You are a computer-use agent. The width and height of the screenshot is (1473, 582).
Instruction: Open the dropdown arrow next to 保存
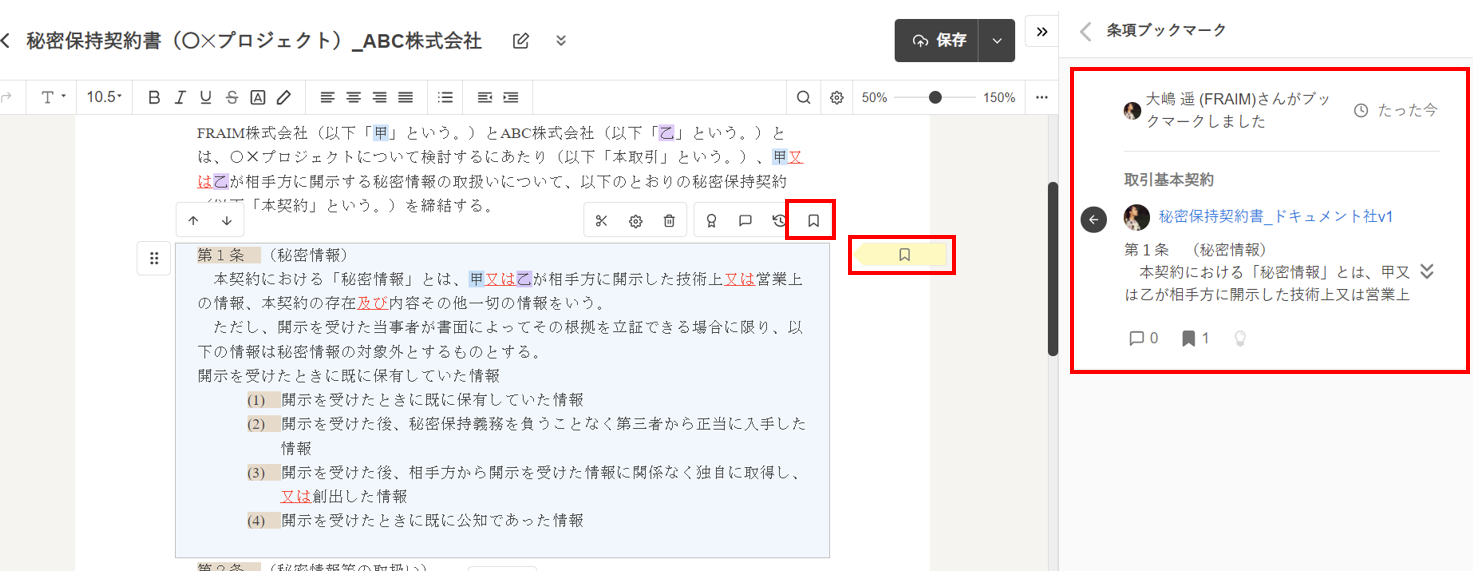pyautogui.click(x=996, y=41)
